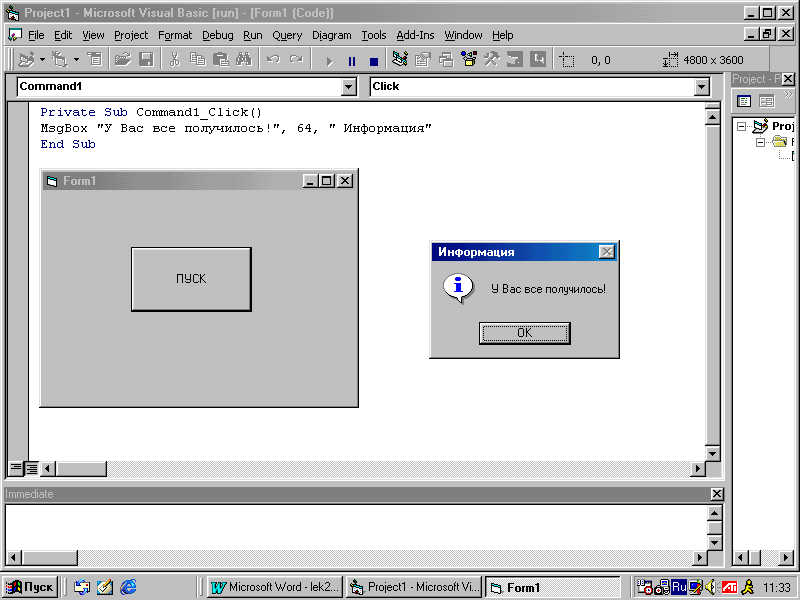Switch to Procedure View in code window
Screen dimensions: 800x600
pos(16,467)
